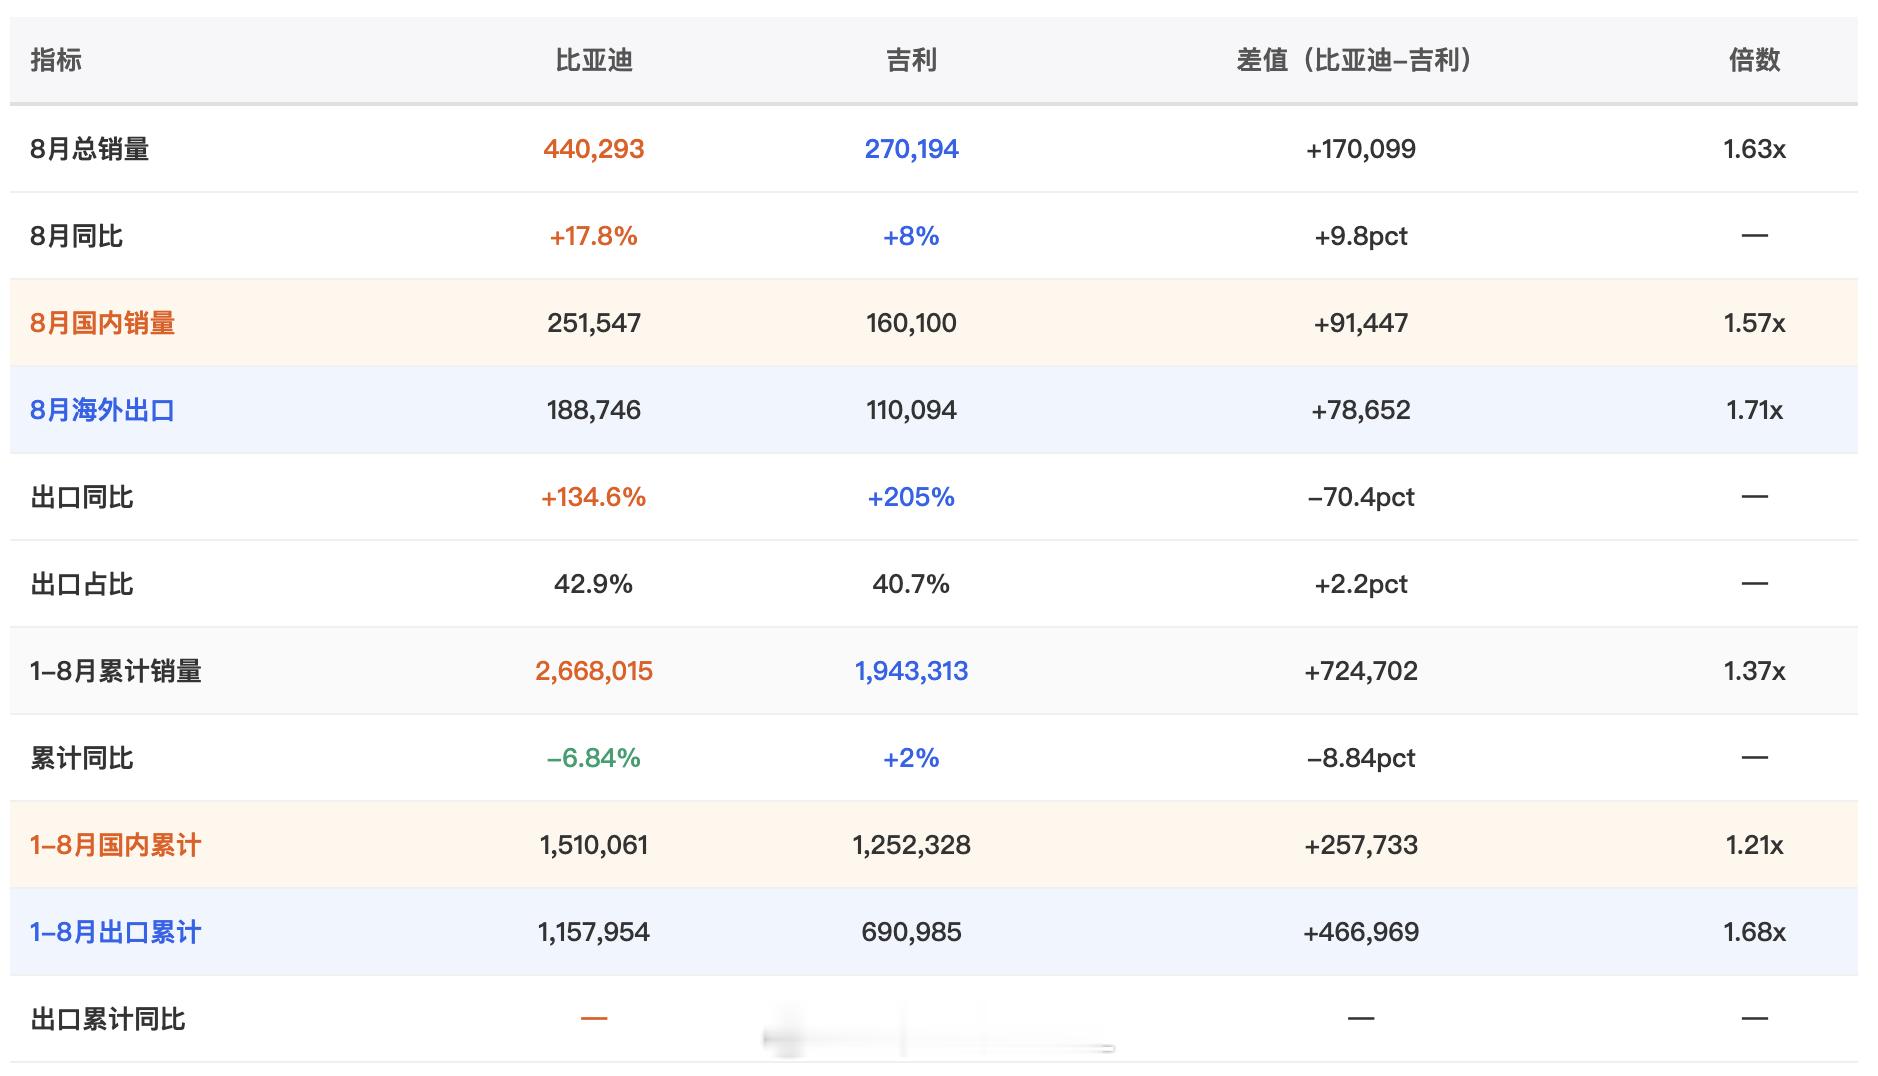The image size is (1878, 1076).
Task: Select the 1-8月累计销量 row label
Action: pyautogui.click(x=116, y=671)
